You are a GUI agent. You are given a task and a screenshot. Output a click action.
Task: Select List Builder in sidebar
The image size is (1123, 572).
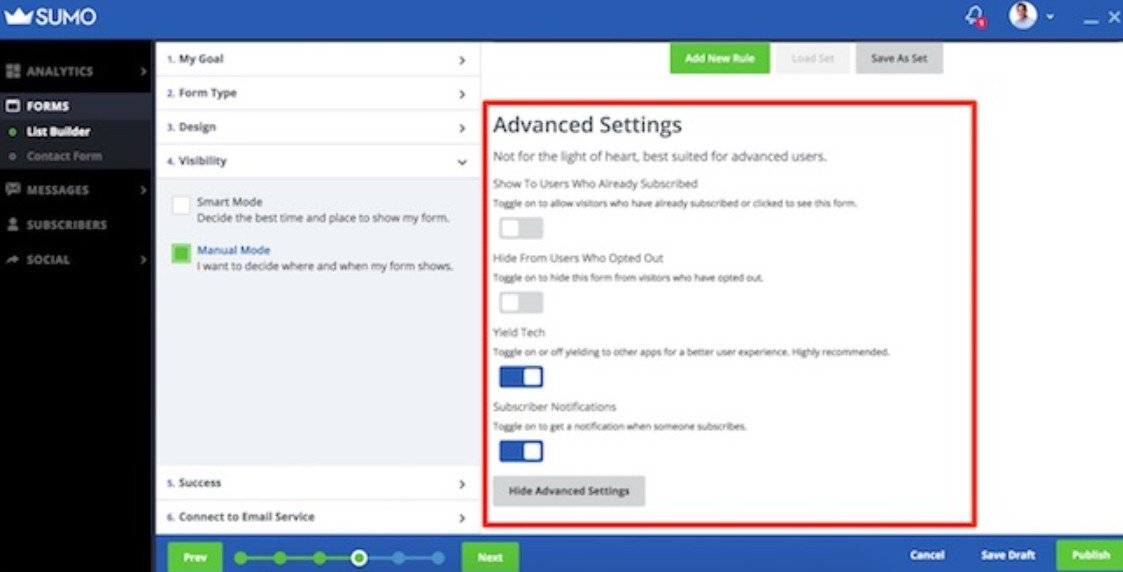coord(58,131)
